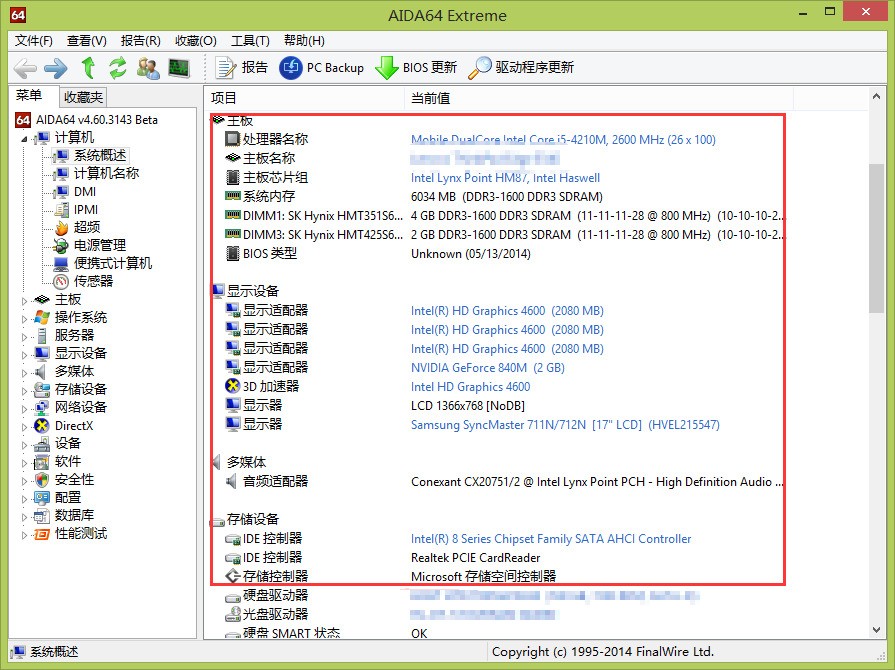Click the vertical scrollbar up arrow
Viewport: 895px width, 670px height.
tap(876, 96)
